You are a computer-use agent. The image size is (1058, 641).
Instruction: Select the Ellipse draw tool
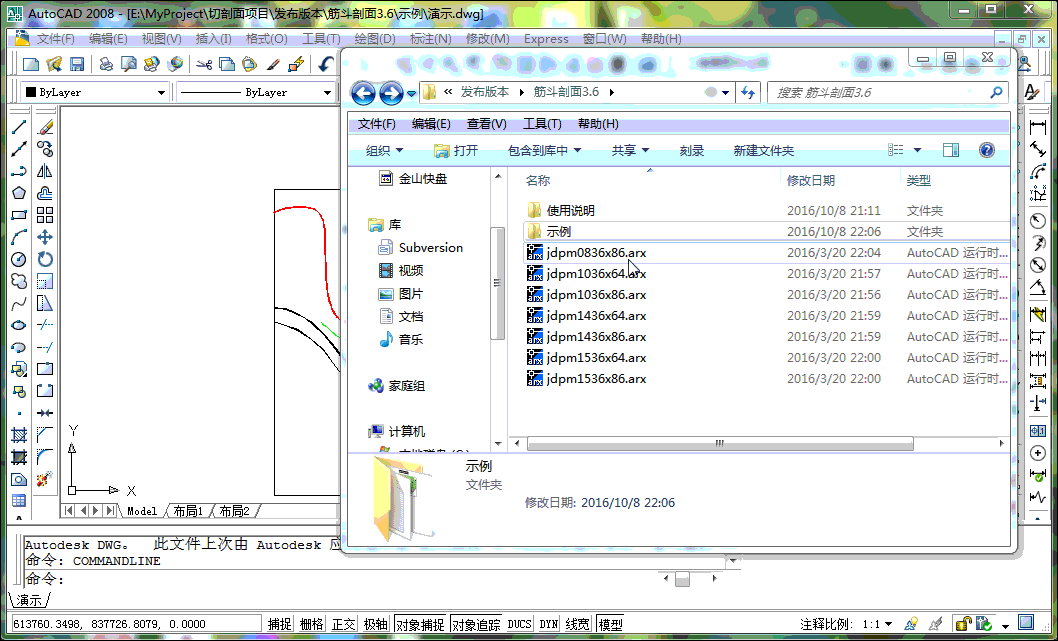(x=19, y=325)
